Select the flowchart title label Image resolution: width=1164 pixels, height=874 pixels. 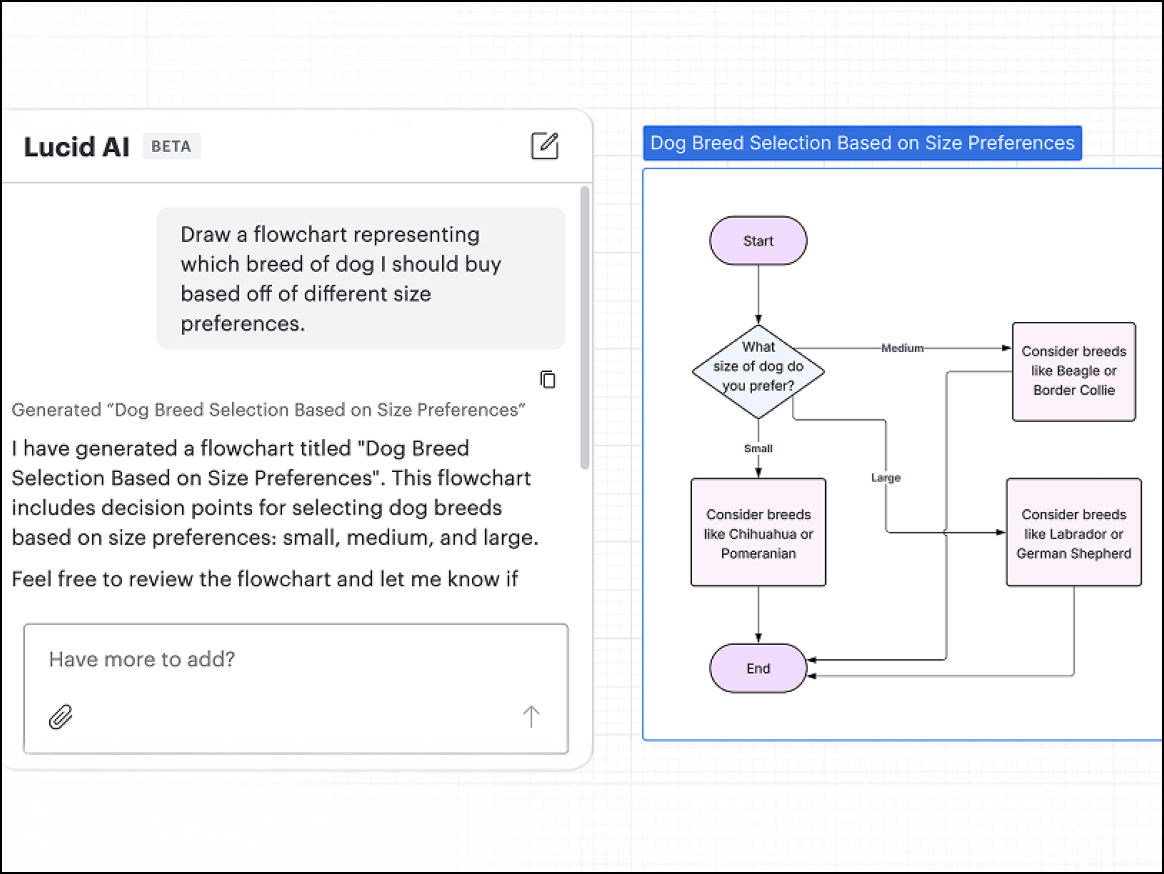(x=862, y=143)
